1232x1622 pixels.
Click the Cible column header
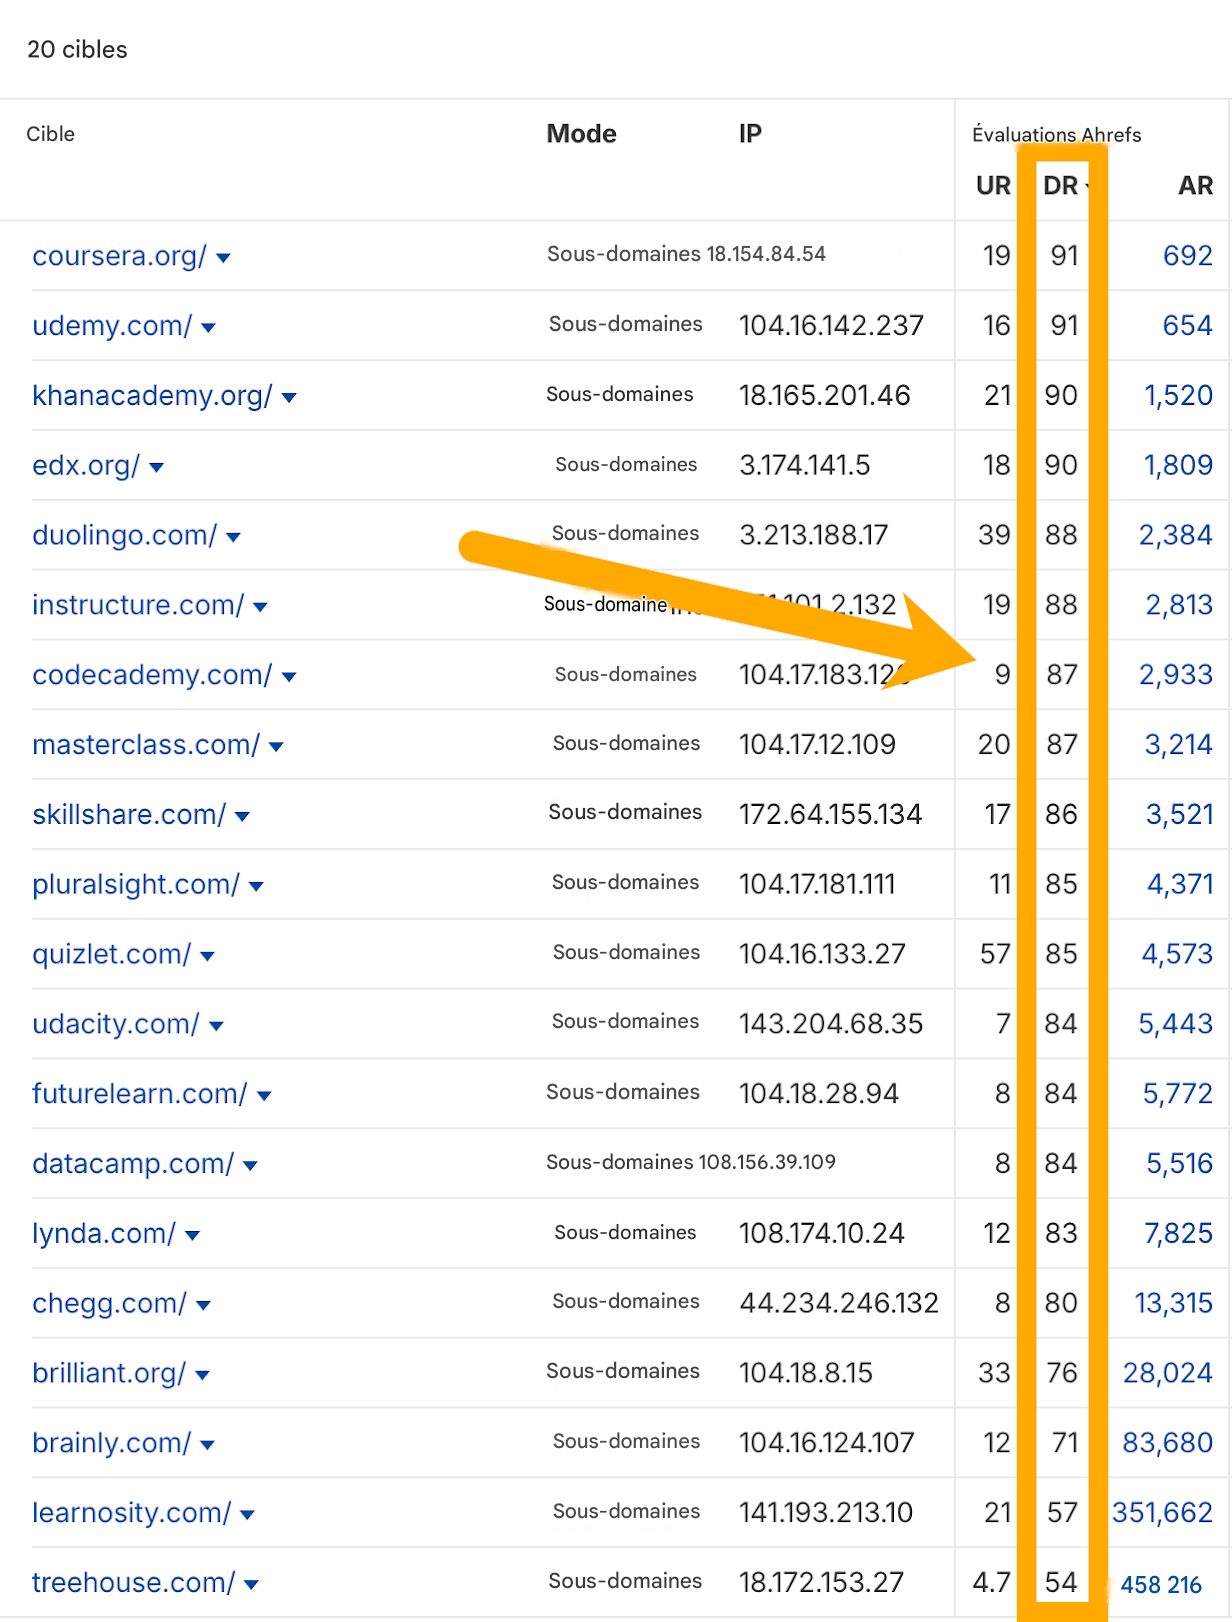50,134
